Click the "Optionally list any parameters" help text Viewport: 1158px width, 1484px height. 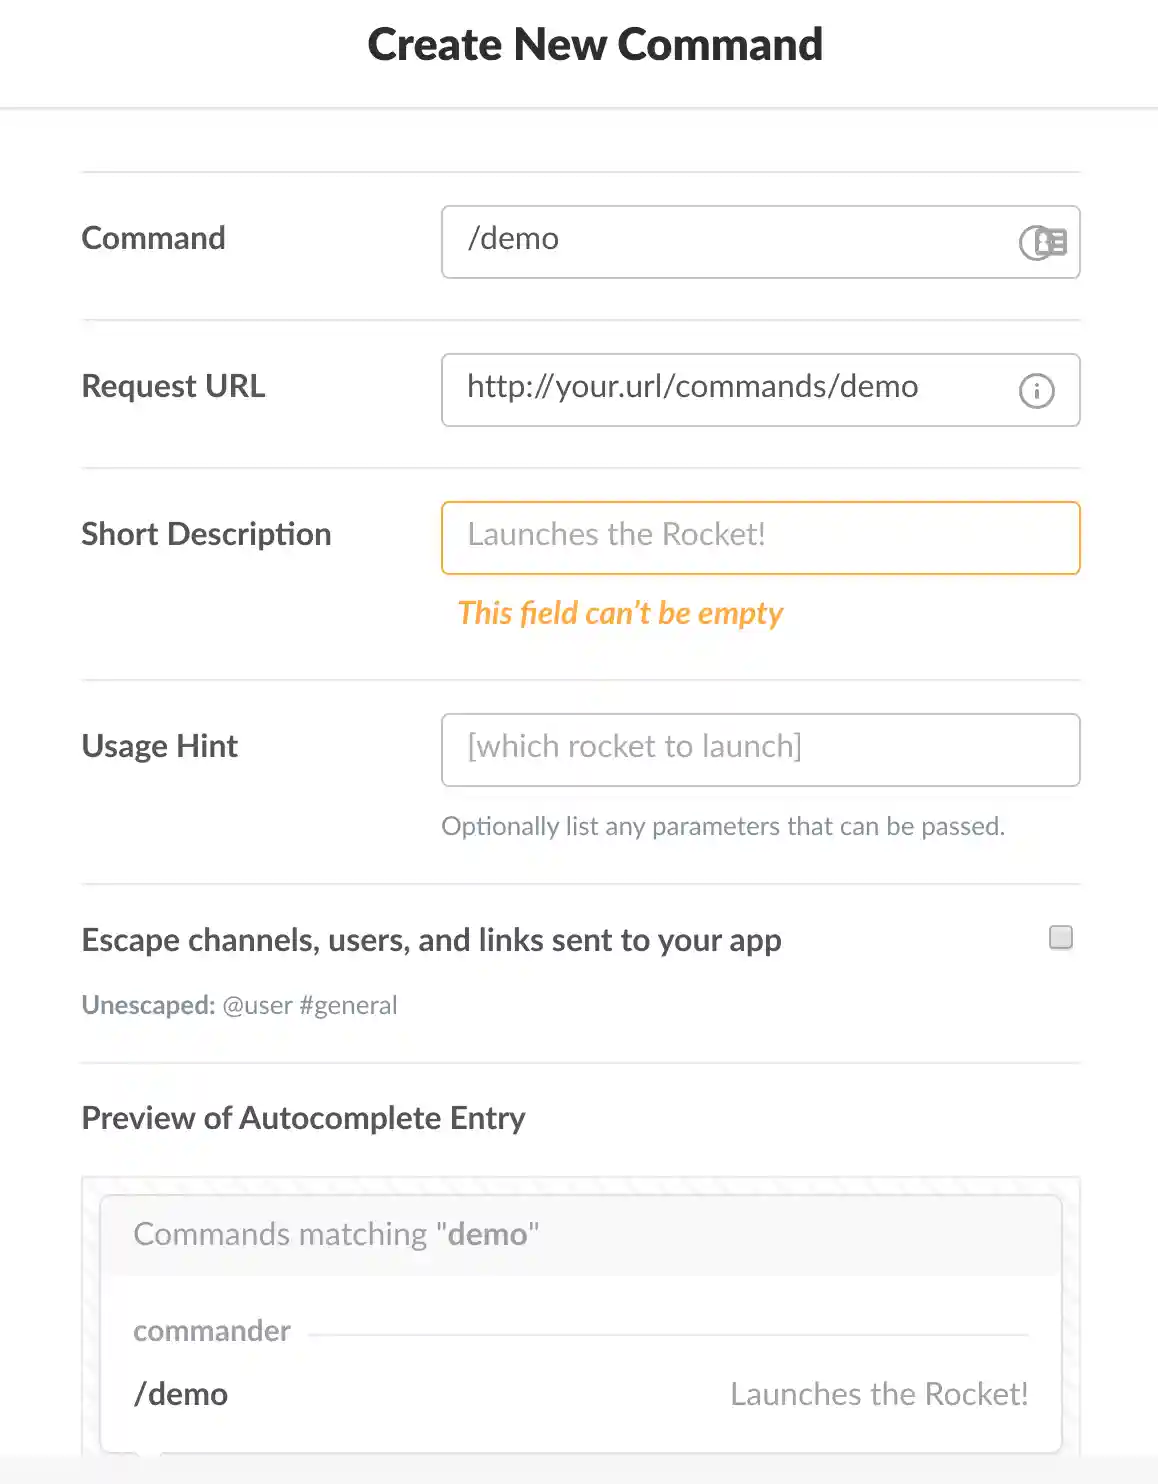tap(723, 826)
